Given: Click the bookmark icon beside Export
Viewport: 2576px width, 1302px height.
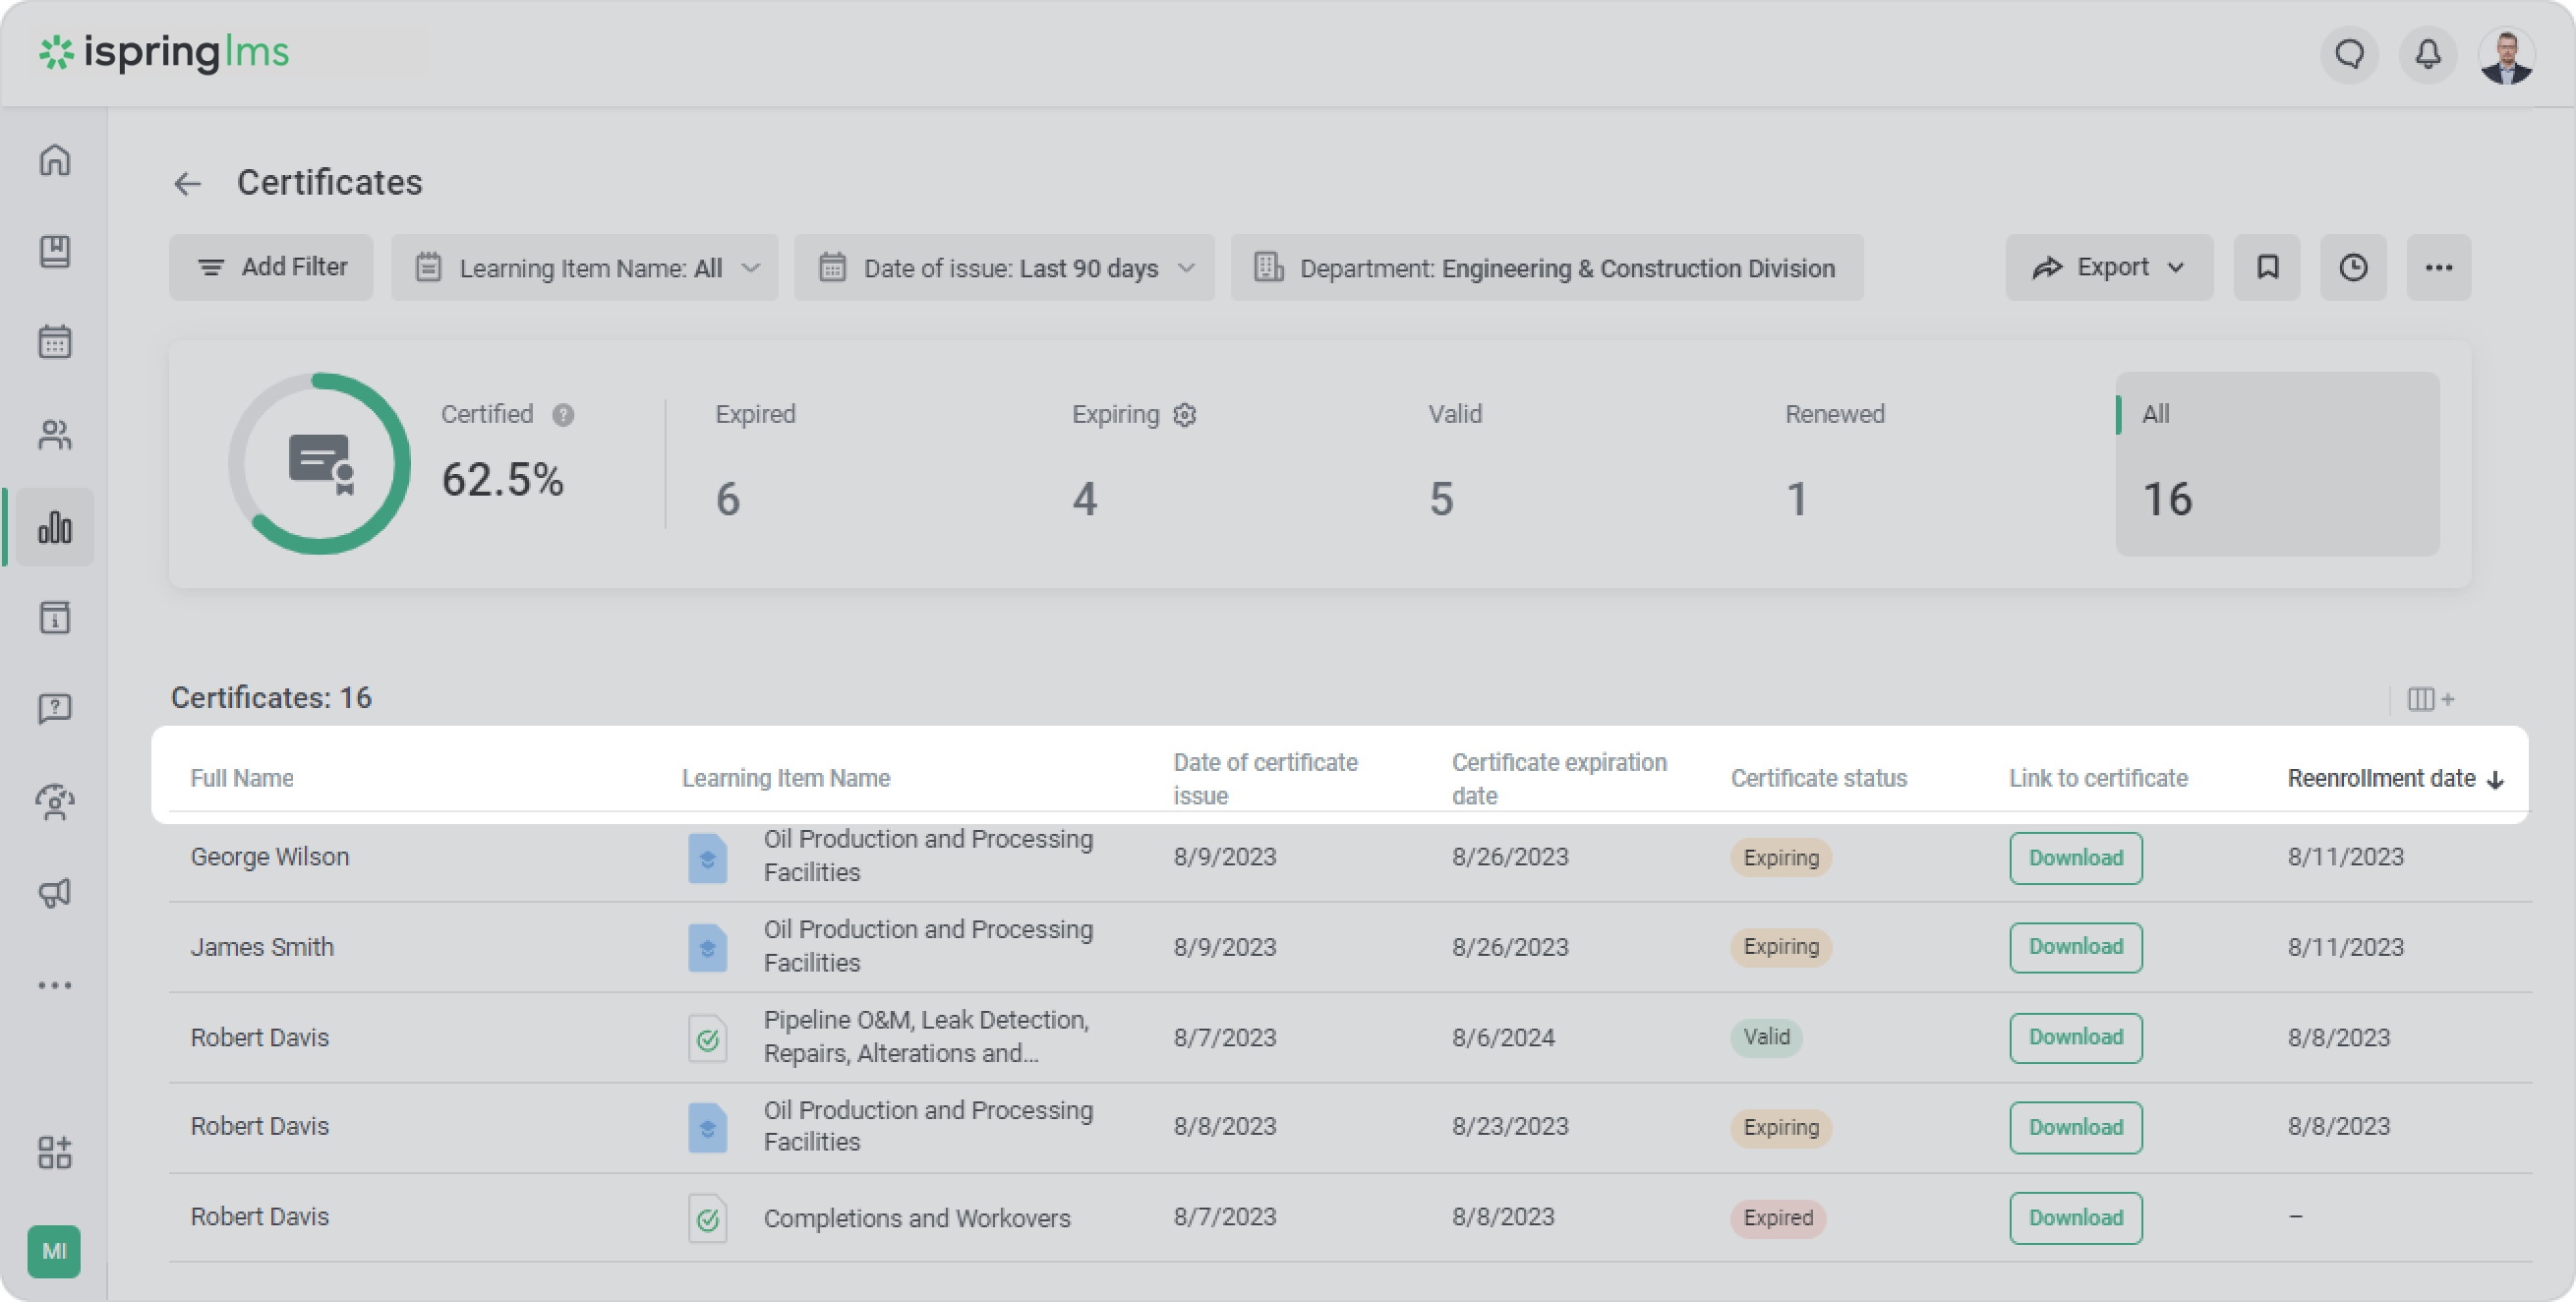Looking at the screenshot, I should coord(2267,267).
